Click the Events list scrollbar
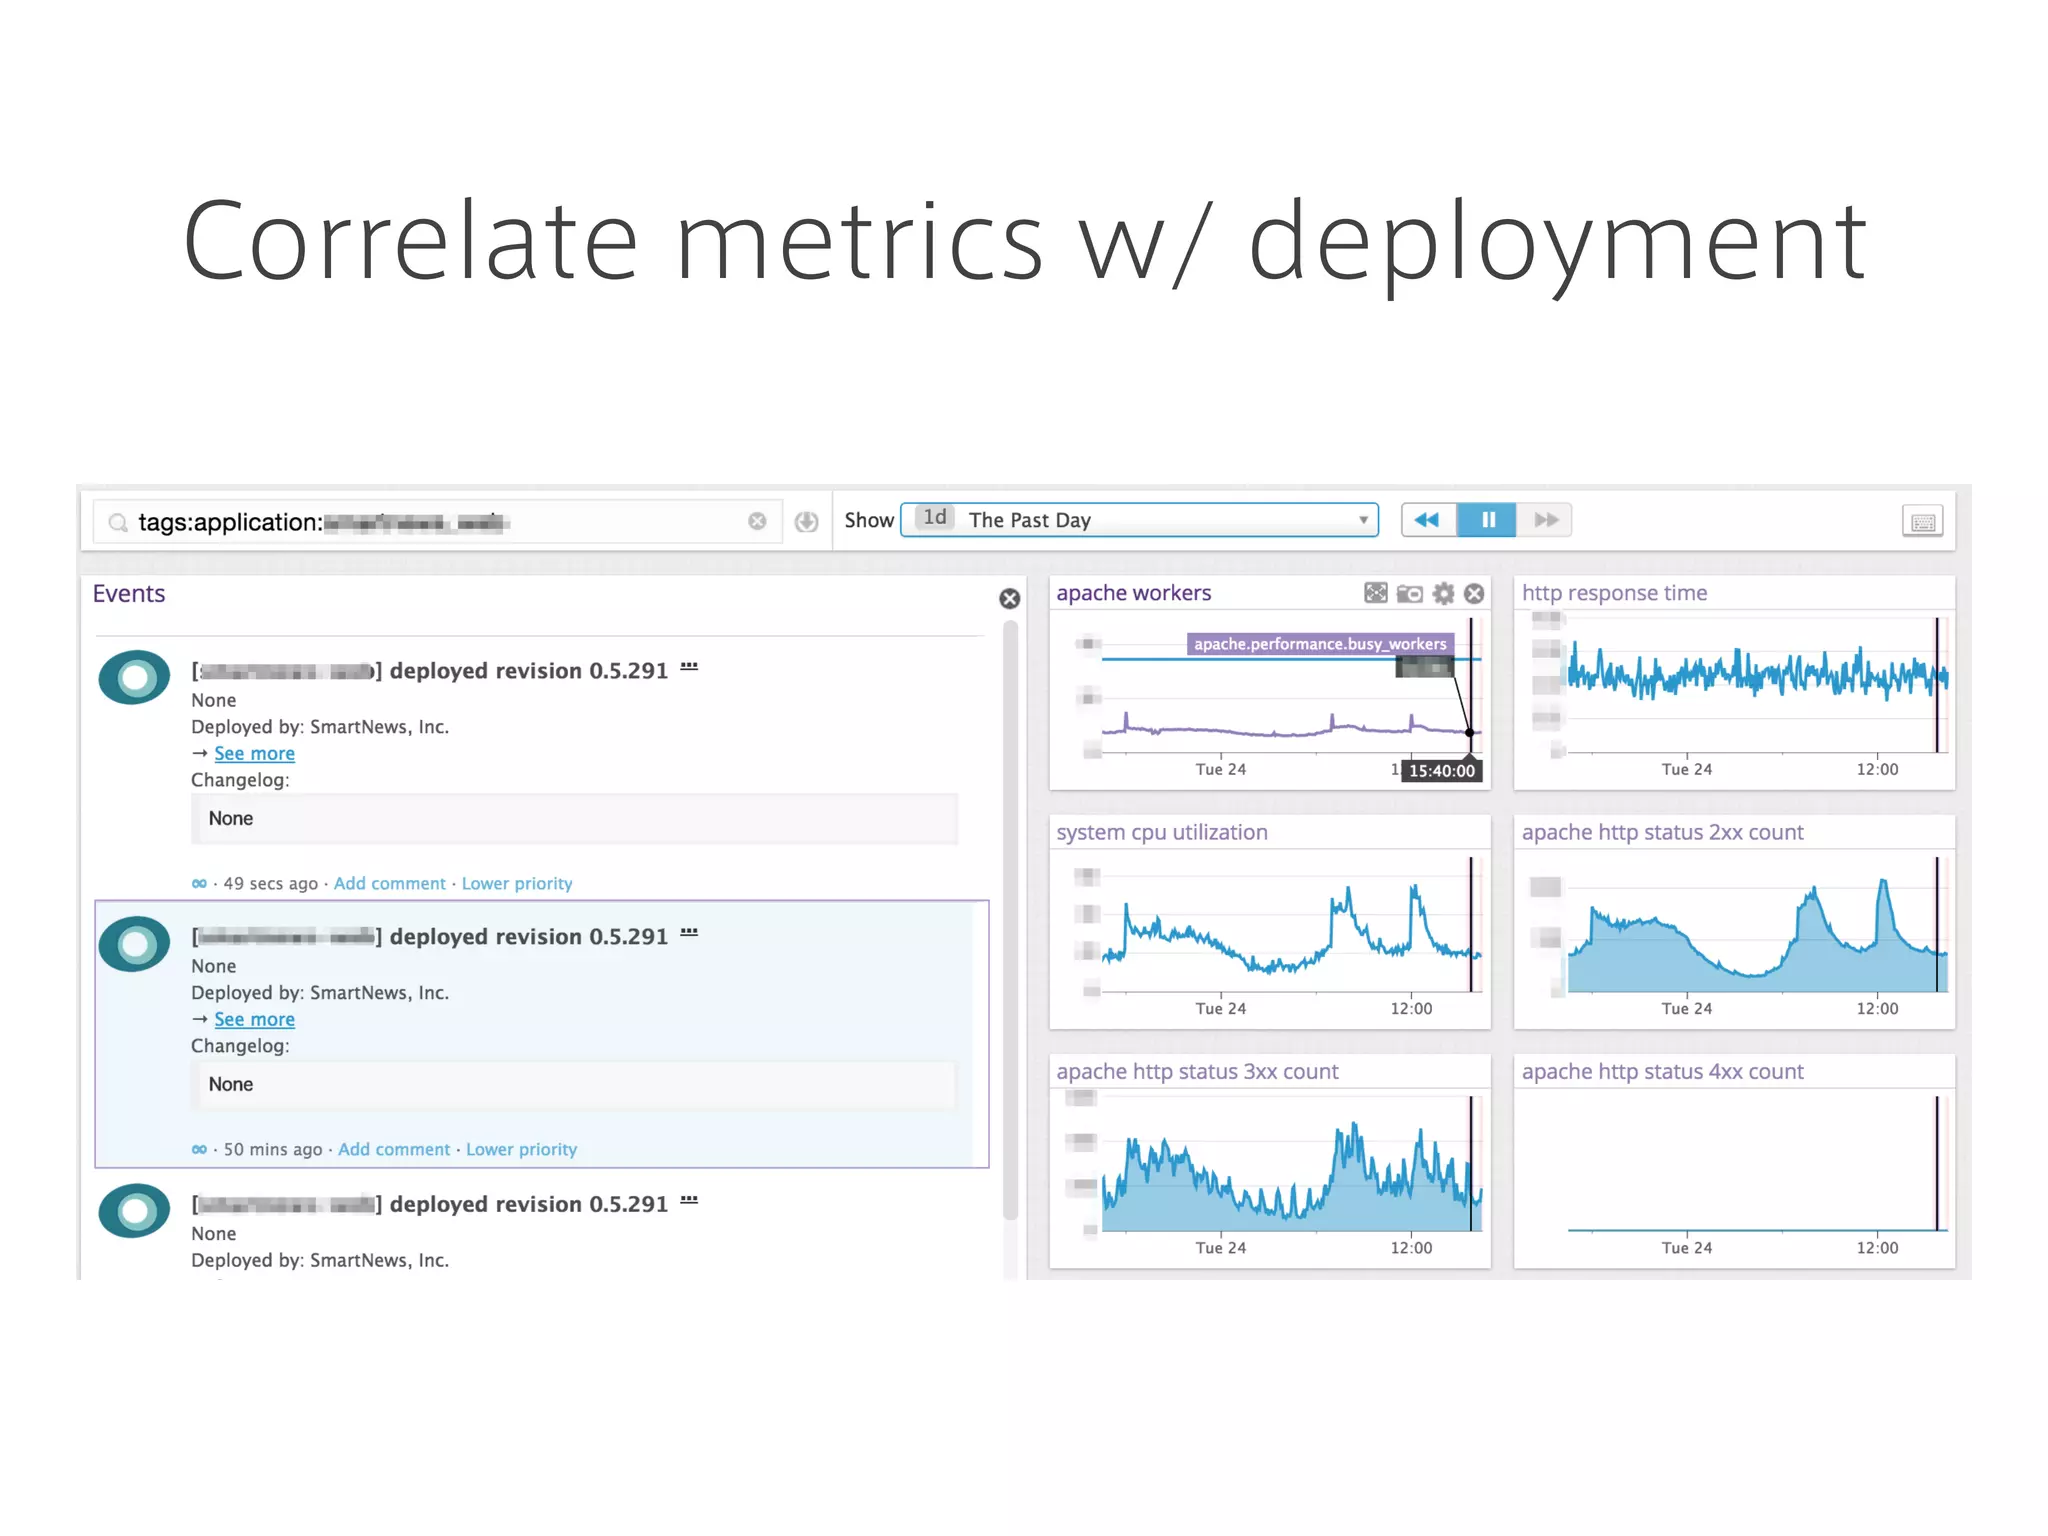The height and width of the screenshot is (1536, 2048). 1009,920
